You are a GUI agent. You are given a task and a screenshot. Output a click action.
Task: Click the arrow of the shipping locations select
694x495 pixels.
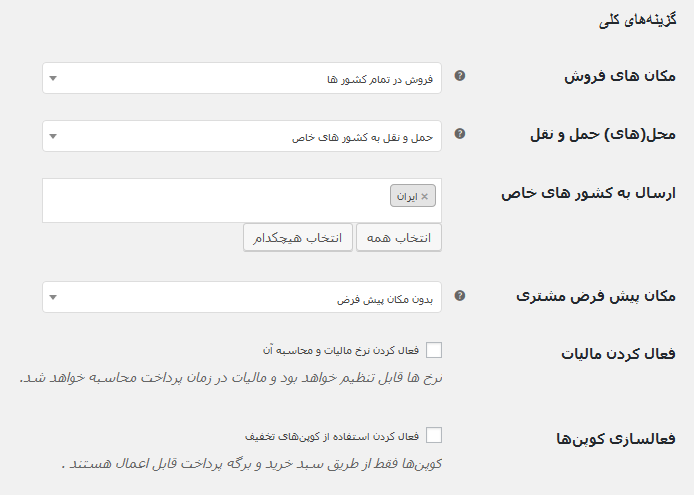coord(53,136)
